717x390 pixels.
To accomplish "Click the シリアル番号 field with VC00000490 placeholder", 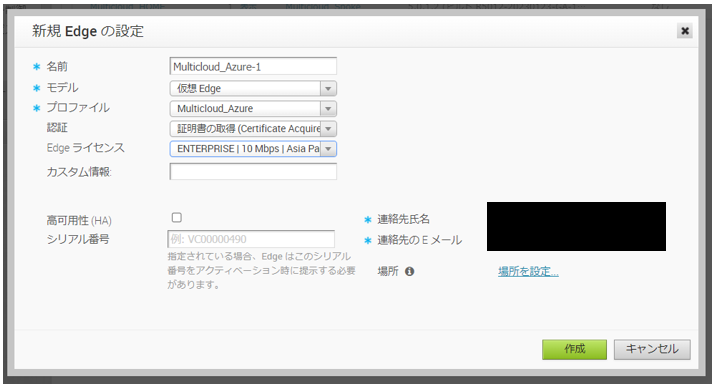I will [x=251, y=239].
